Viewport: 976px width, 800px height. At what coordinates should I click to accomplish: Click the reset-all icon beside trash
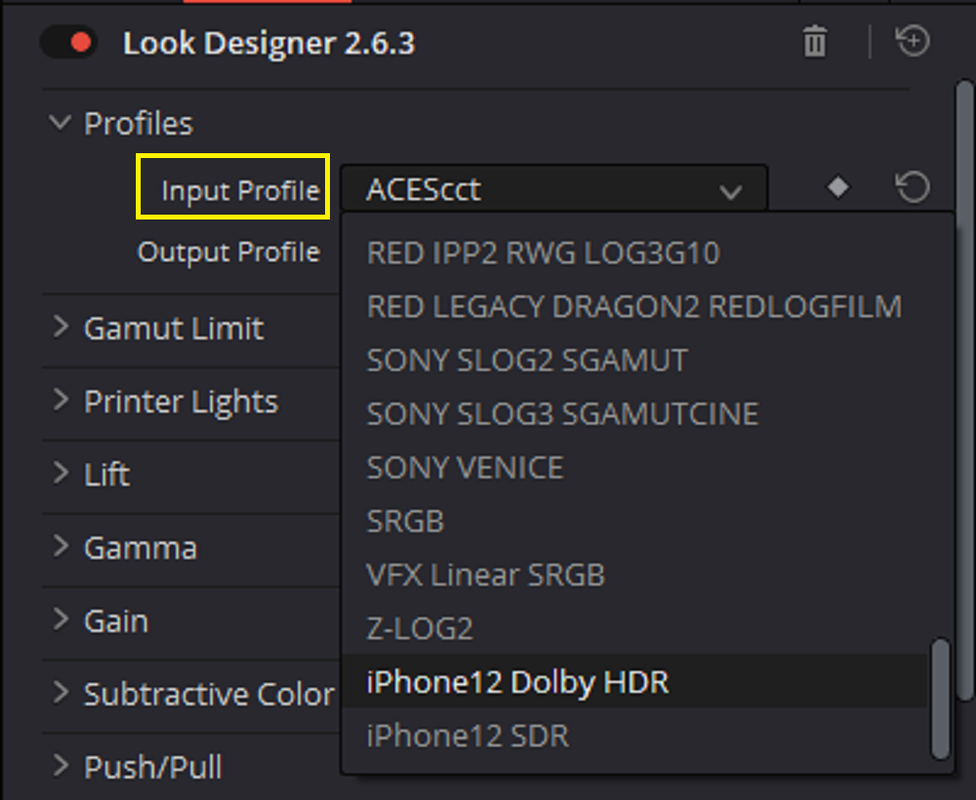point(913,42)
